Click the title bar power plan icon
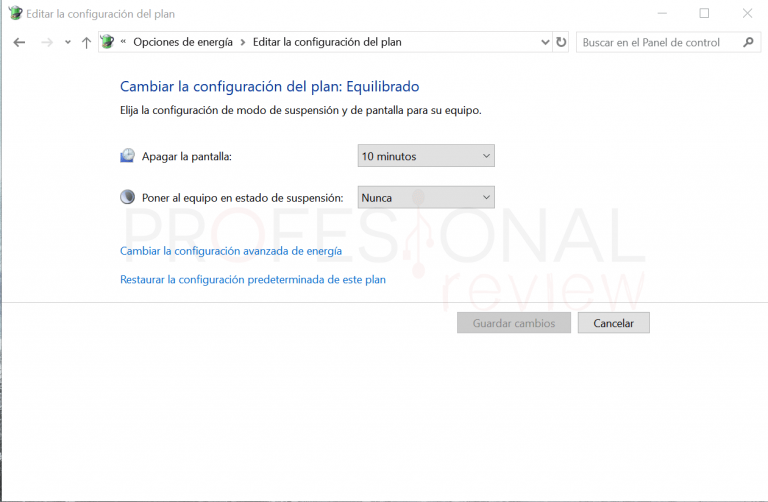 pos(15,13)
